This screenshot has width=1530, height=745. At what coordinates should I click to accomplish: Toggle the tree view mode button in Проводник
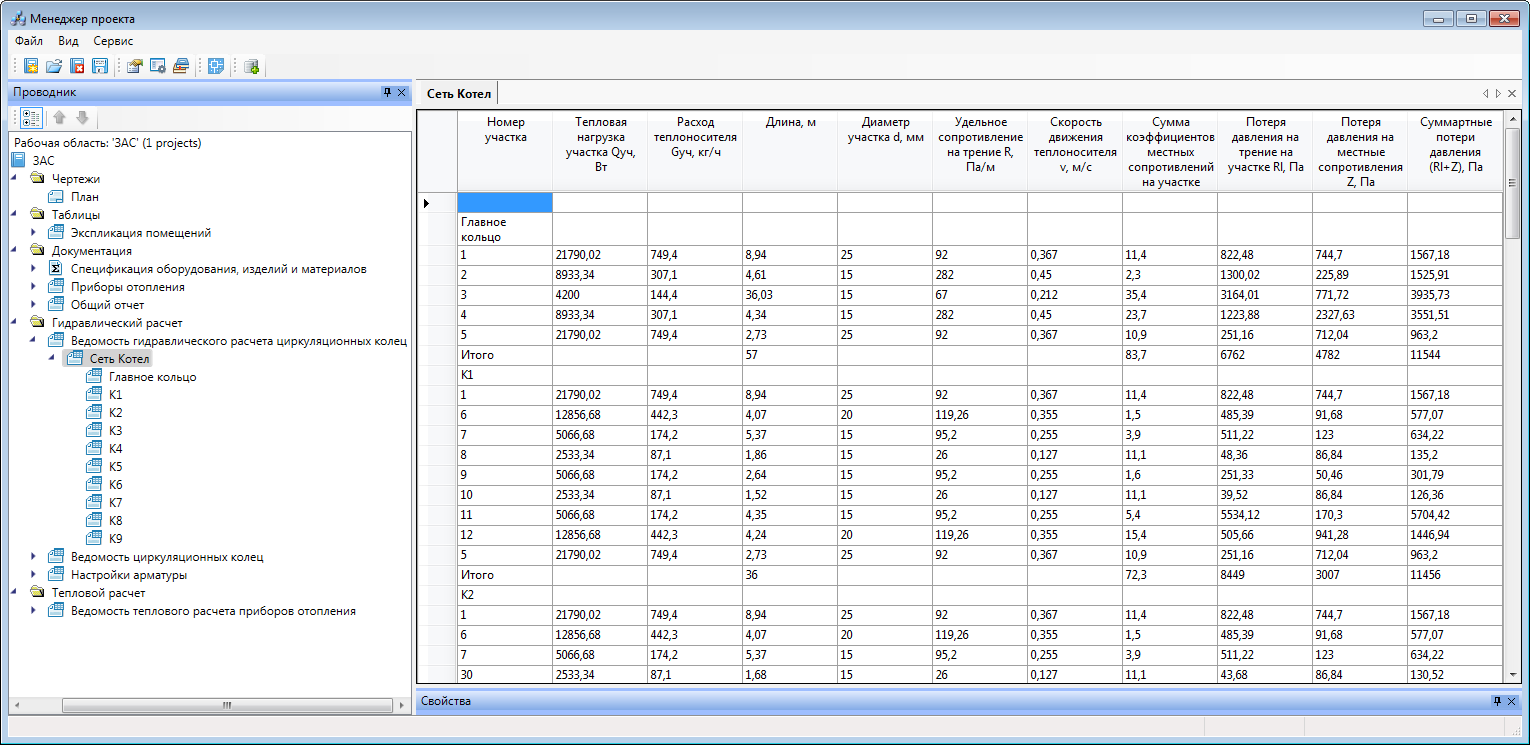point(32,118)
